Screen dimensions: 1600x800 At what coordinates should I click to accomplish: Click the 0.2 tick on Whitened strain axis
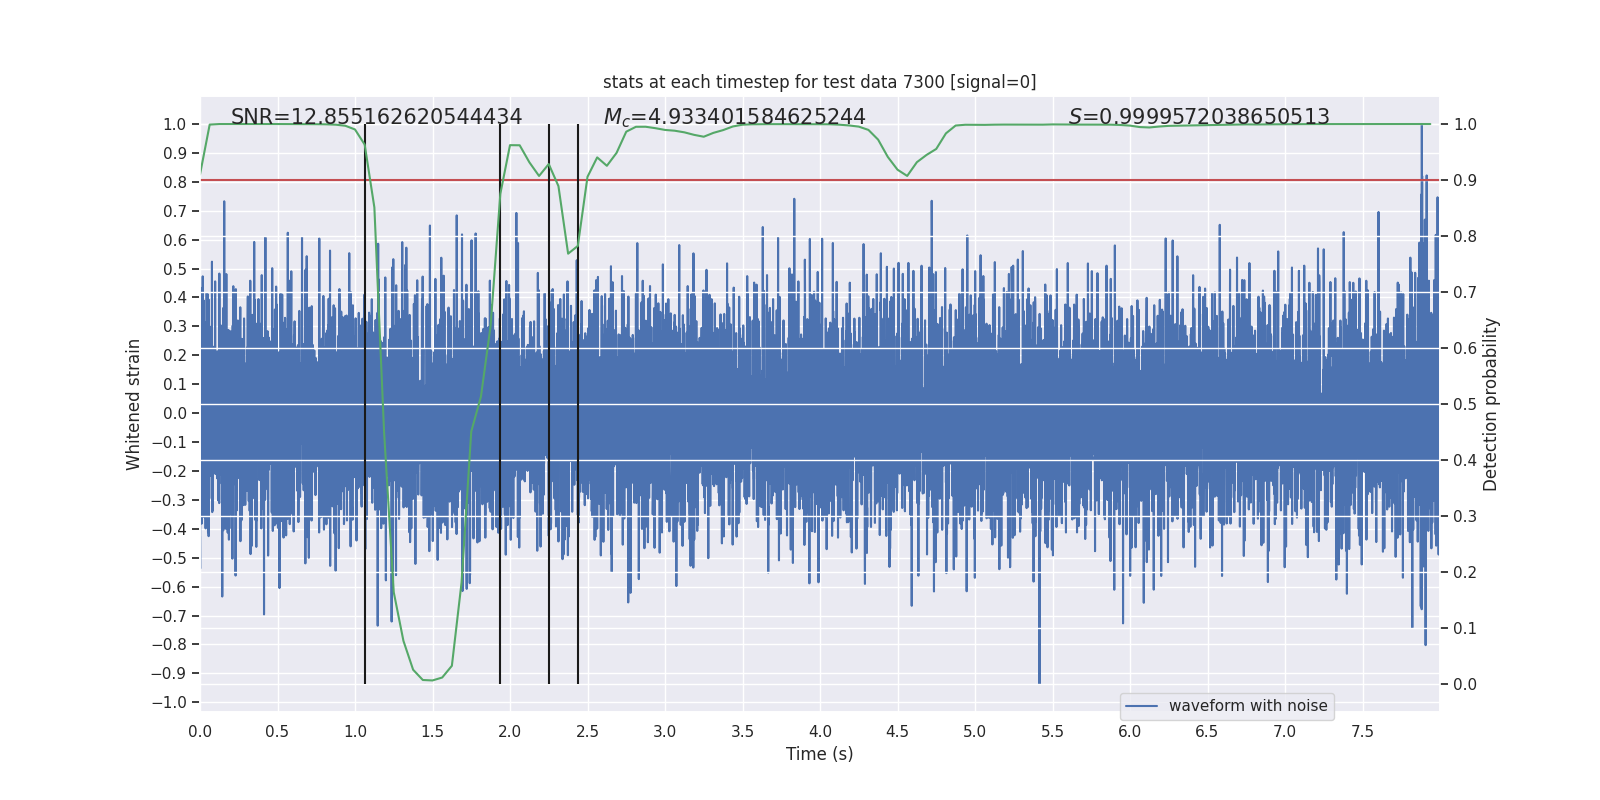click(x=175, y=355)
